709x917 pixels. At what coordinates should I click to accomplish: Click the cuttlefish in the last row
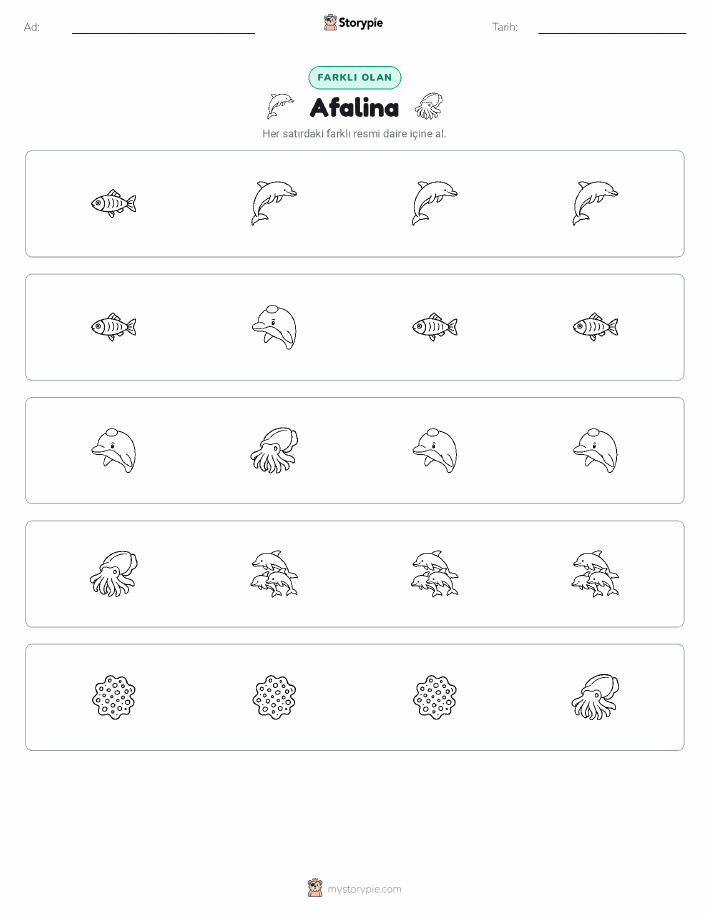coord(595,697)
